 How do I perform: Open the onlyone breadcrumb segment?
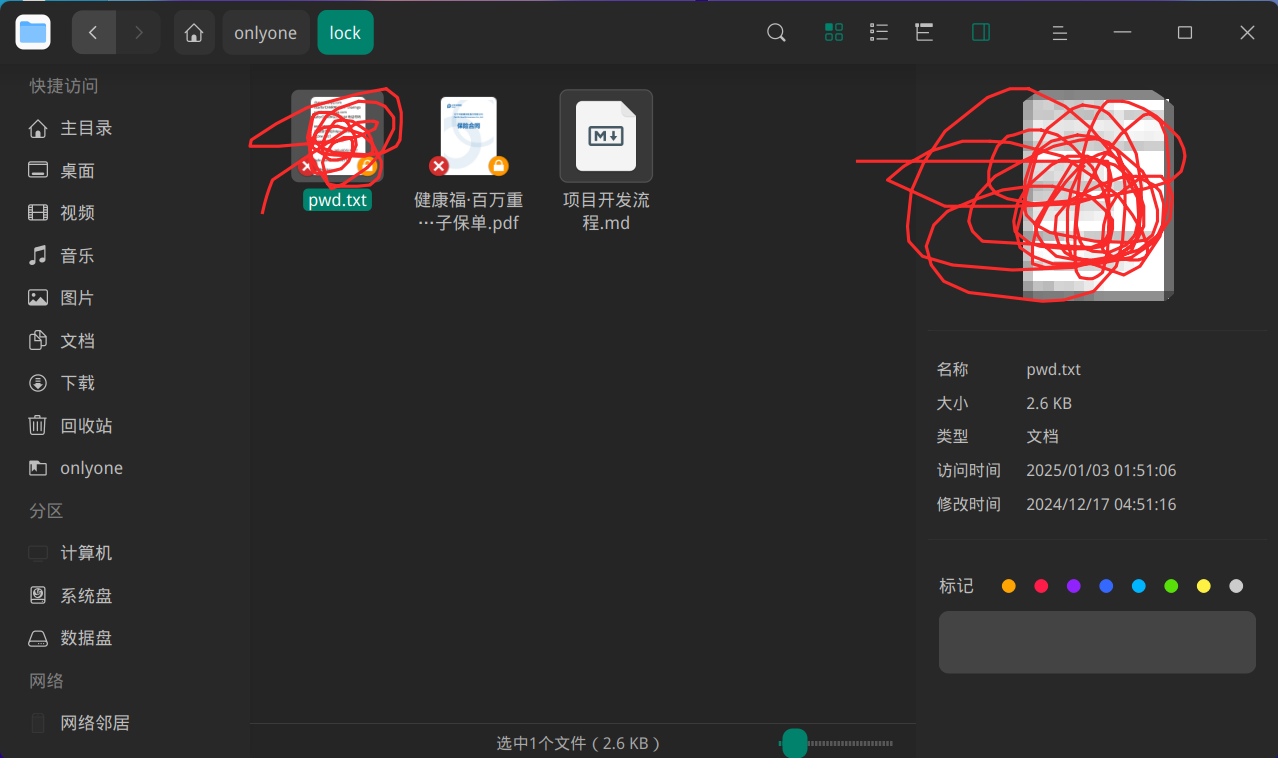(265, 33)
